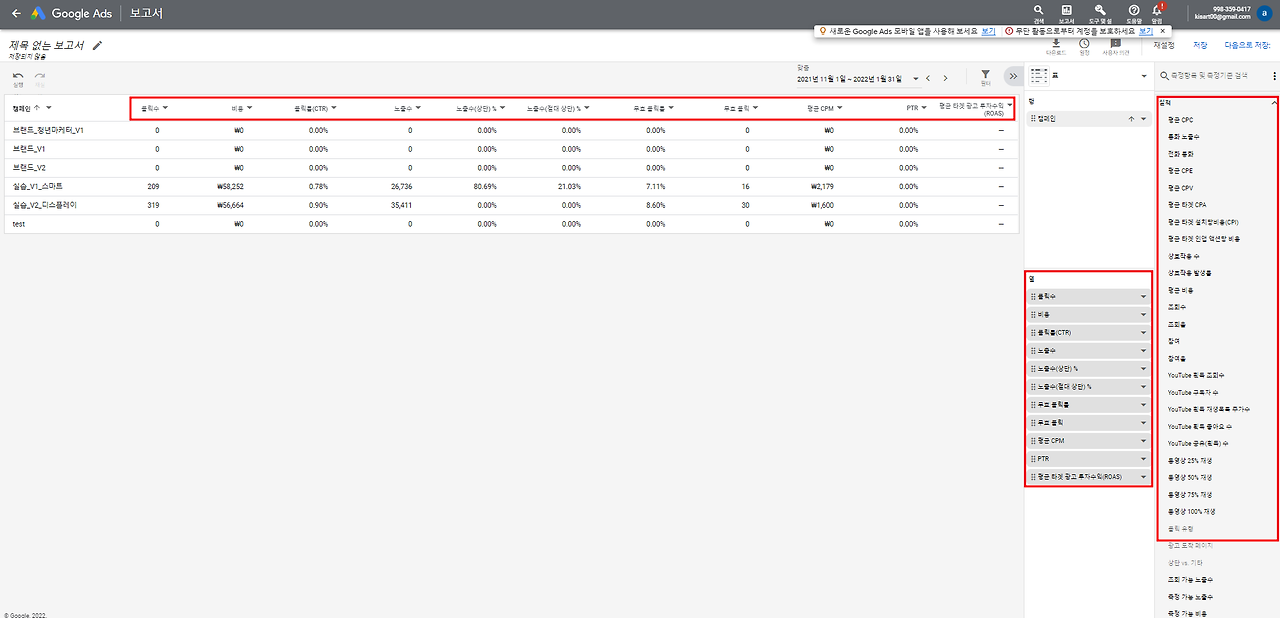Viewport: 1280px width, 618px height.
Task: Open dropdown on 클릭수 column chip
Action: 1143,296
